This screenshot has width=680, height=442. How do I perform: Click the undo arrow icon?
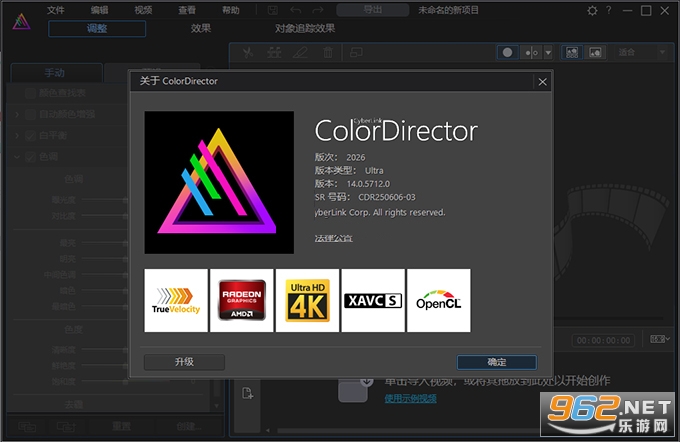point(296,10)
